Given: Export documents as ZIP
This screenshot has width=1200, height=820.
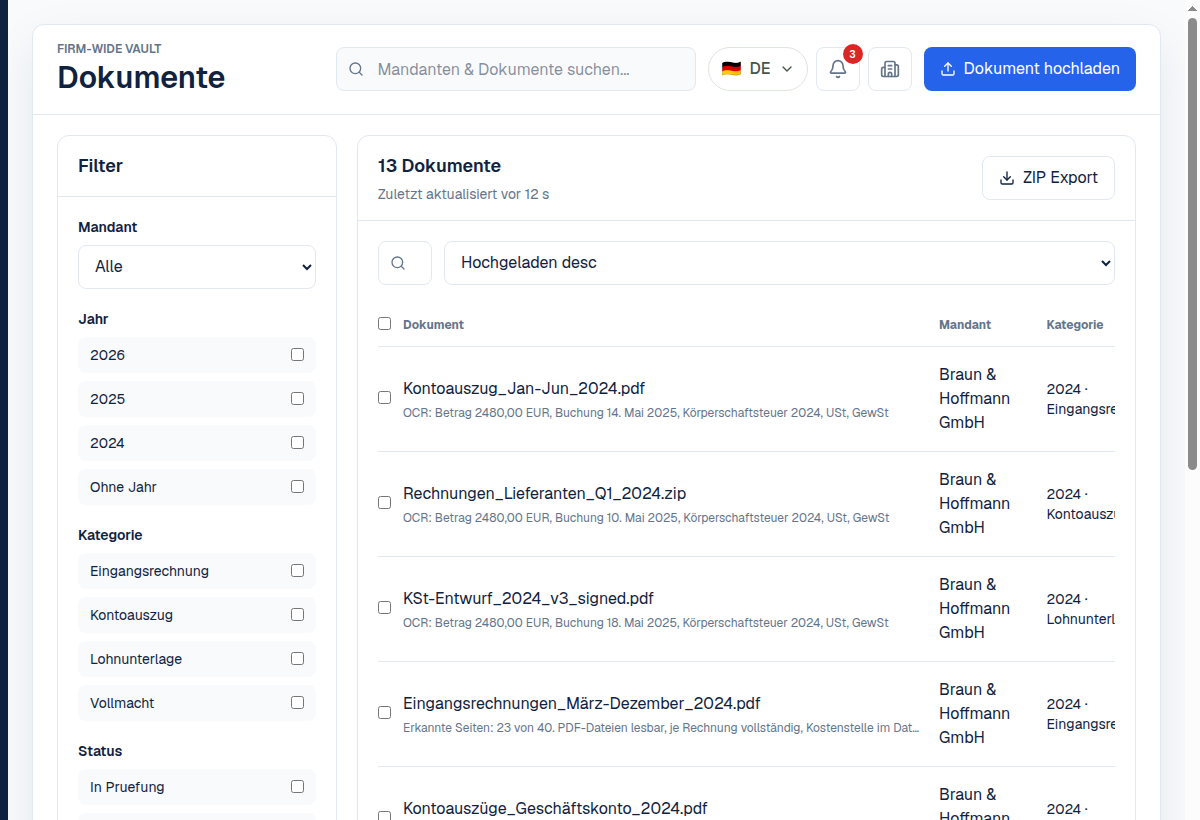Looking at the screenshot, I should point(1048,178).
